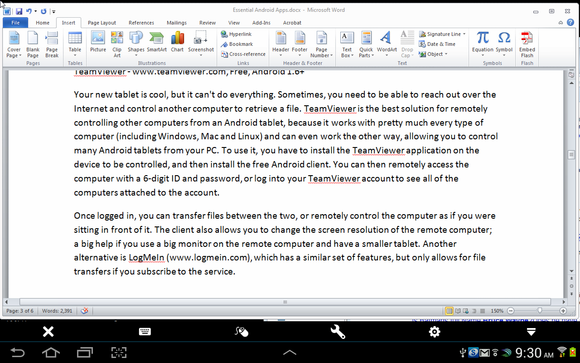580x363 pixels.
Task: Add a Bookmark
Action: pos(237,44)
